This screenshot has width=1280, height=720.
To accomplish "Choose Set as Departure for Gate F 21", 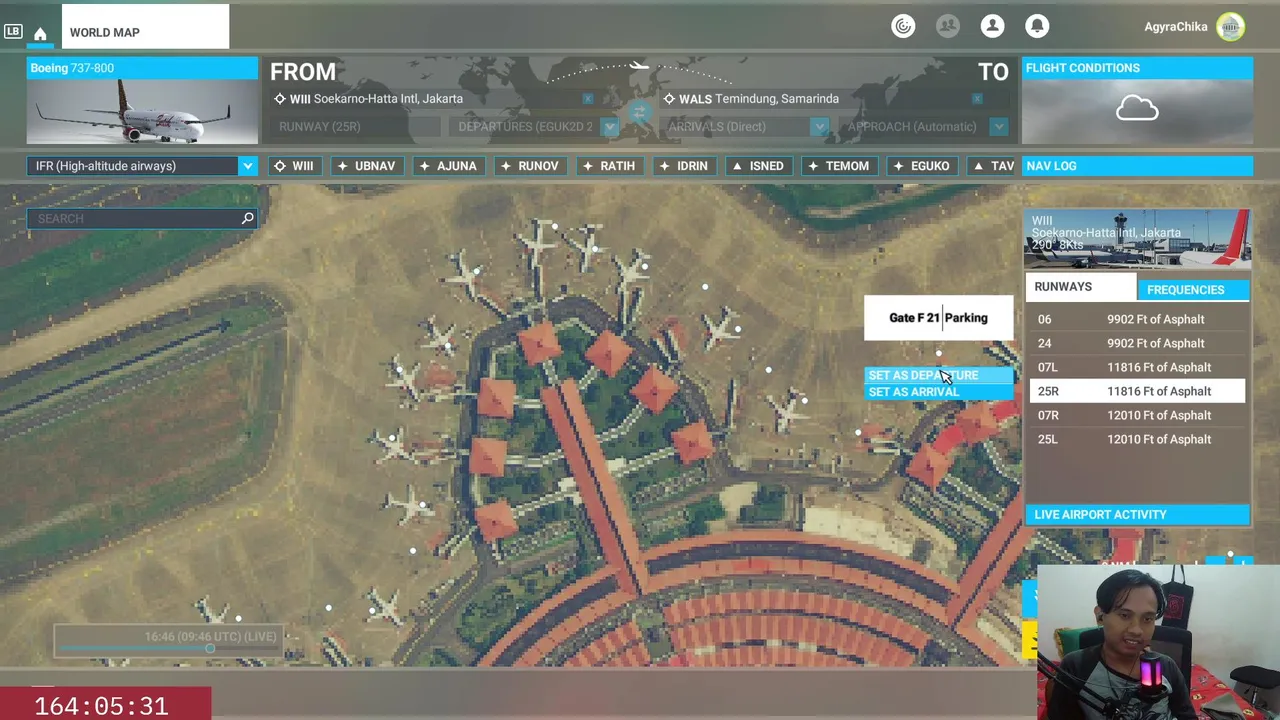I will pos(938,375).
